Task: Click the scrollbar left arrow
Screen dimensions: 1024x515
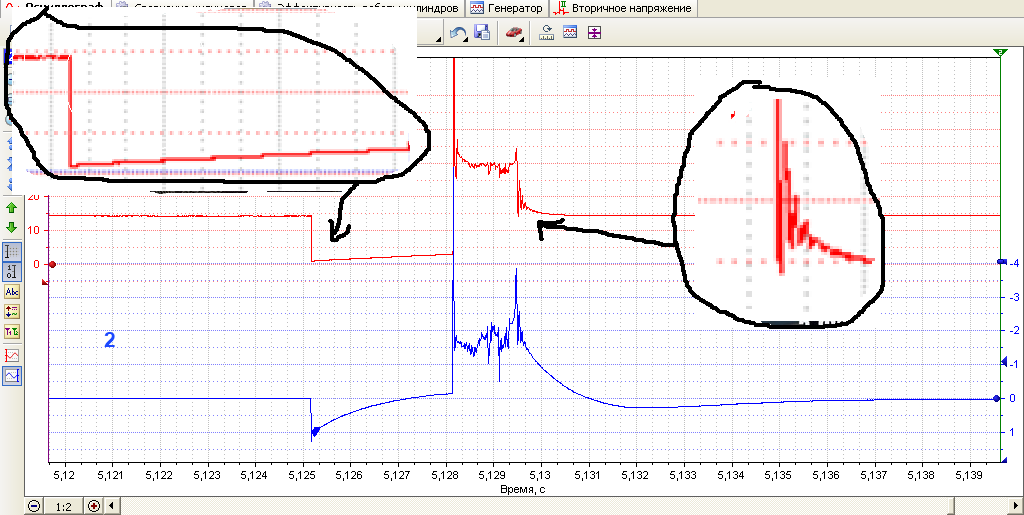Action: click(x=111, y=506)
